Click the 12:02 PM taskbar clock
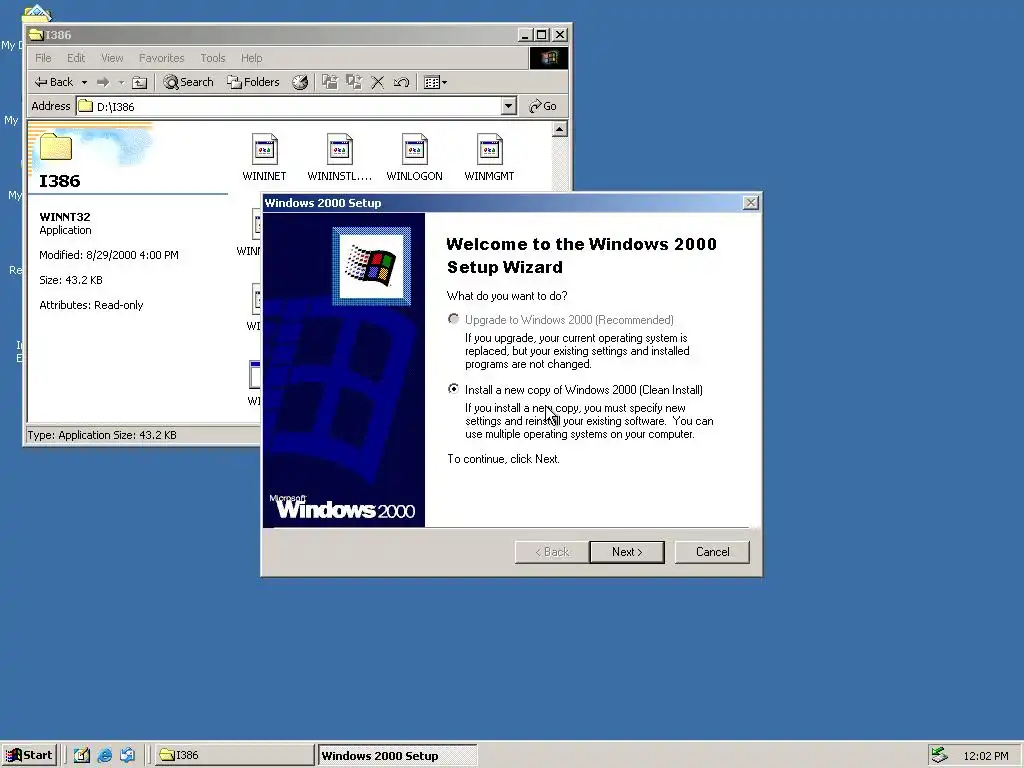The height and width of the screenshot is (768, 1024). pos(985,756)
